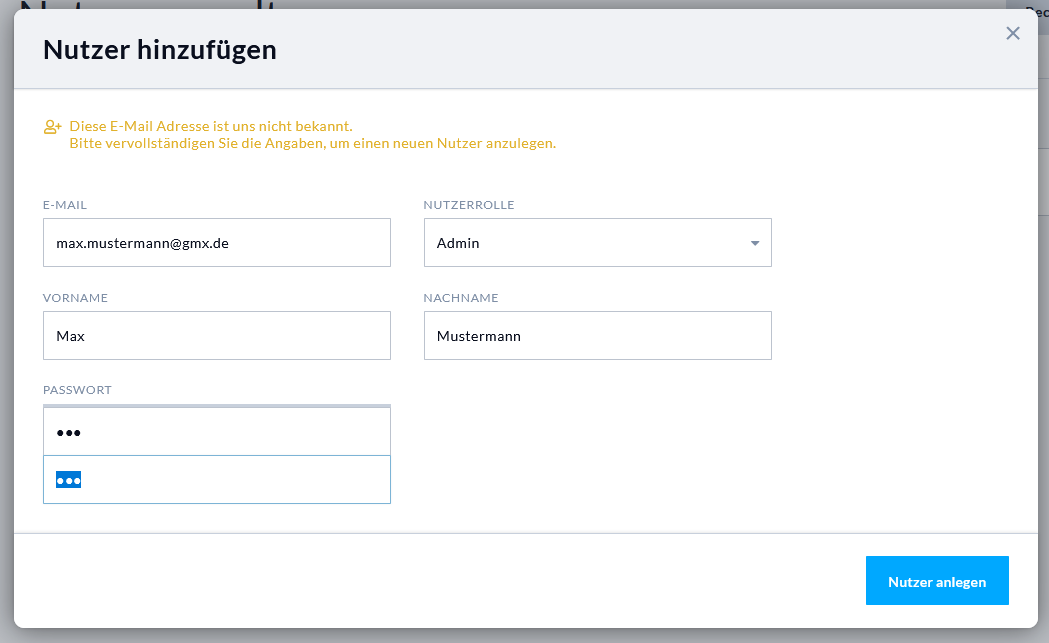
Task: Click the password strength bar above Passwort field
Action: [216, 406]
